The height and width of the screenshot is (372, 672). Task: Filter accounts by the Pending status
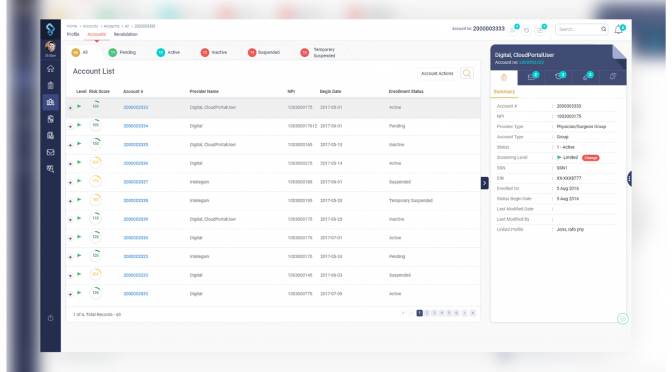pyautogui.click(x=123, y=52)
